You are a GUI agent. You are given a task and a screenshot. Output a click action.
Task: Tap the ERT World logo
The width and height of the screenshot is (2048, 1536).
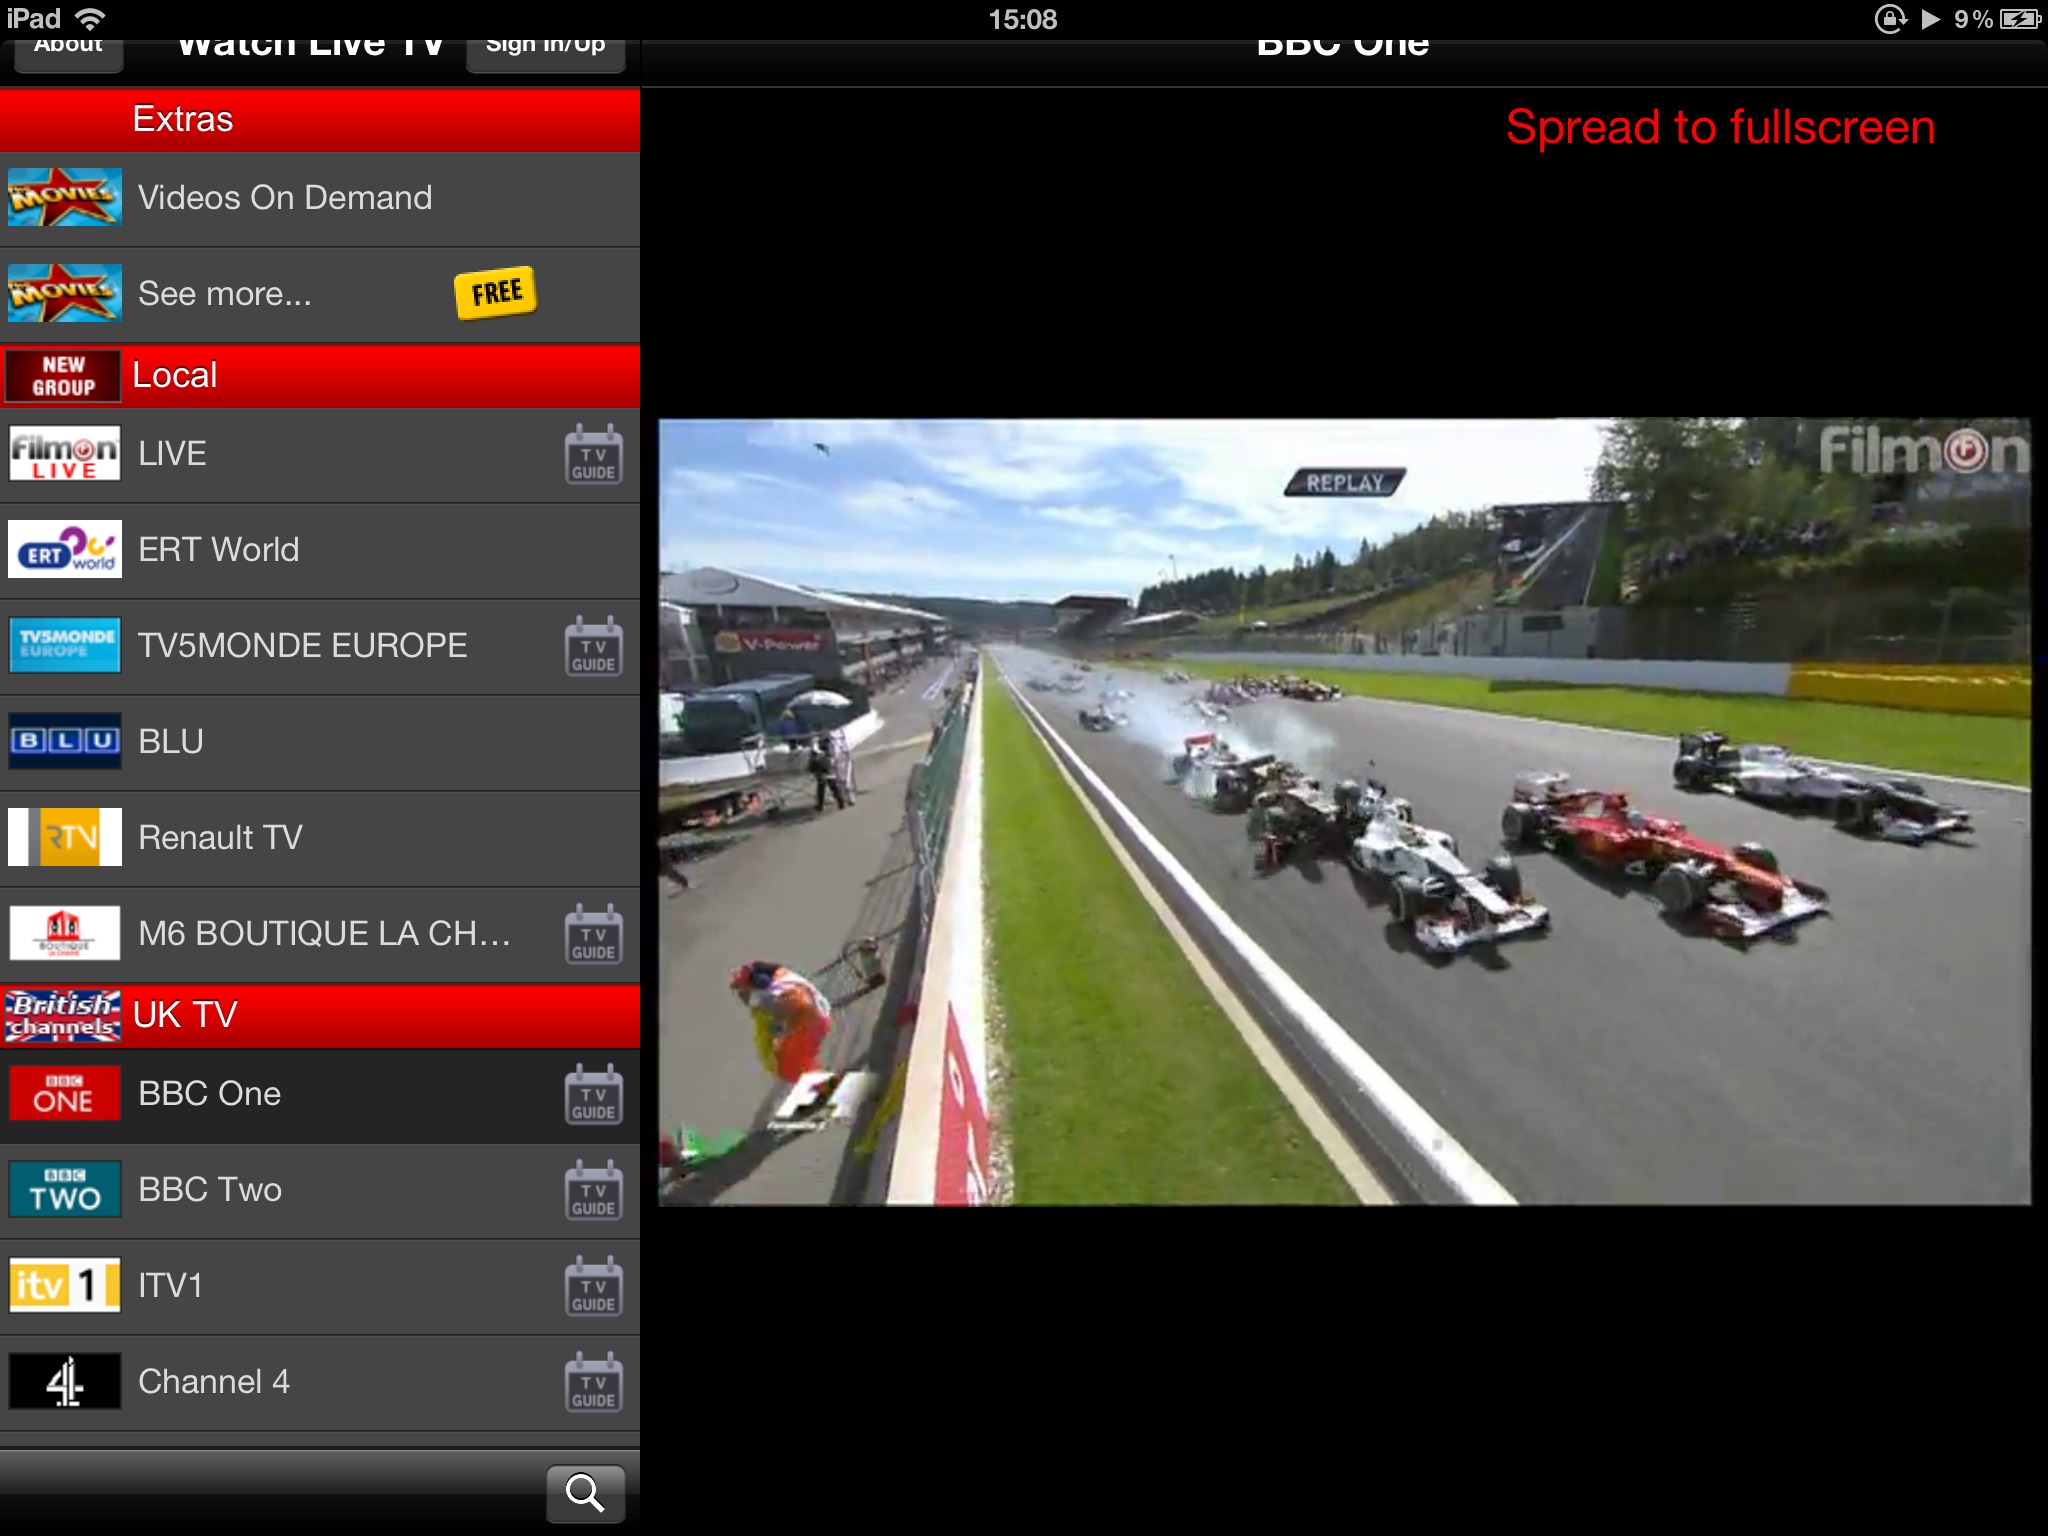[x=65, y=549]
